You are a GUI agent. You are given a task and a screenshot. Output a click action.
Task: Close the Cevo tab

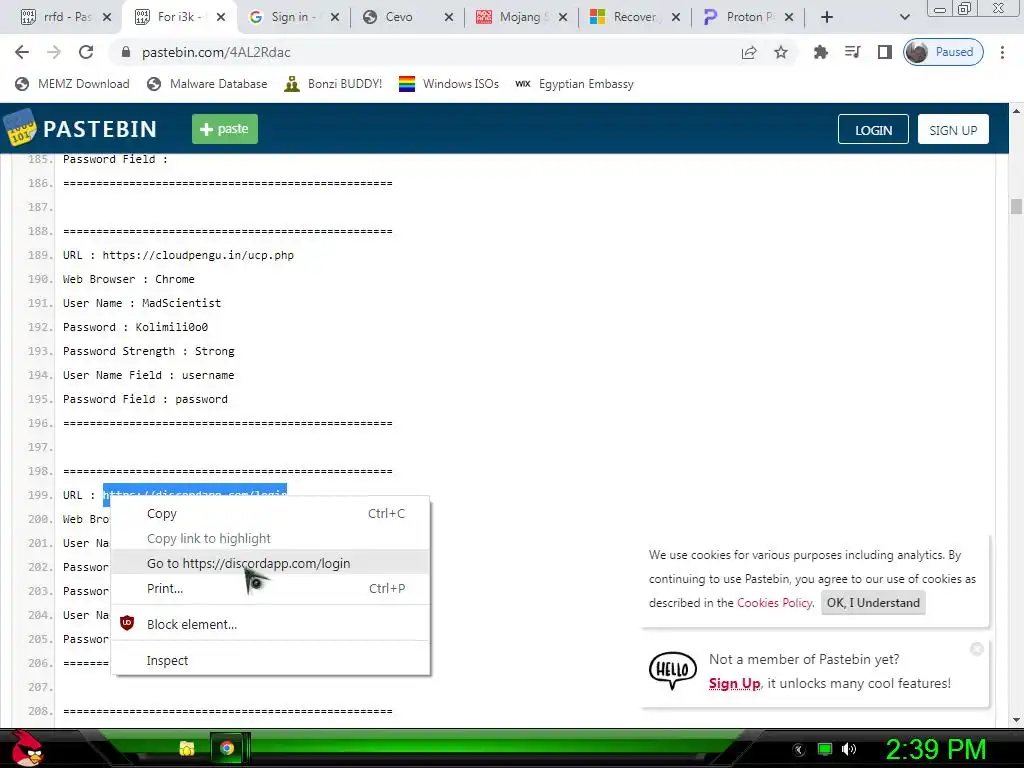point(449,17)
